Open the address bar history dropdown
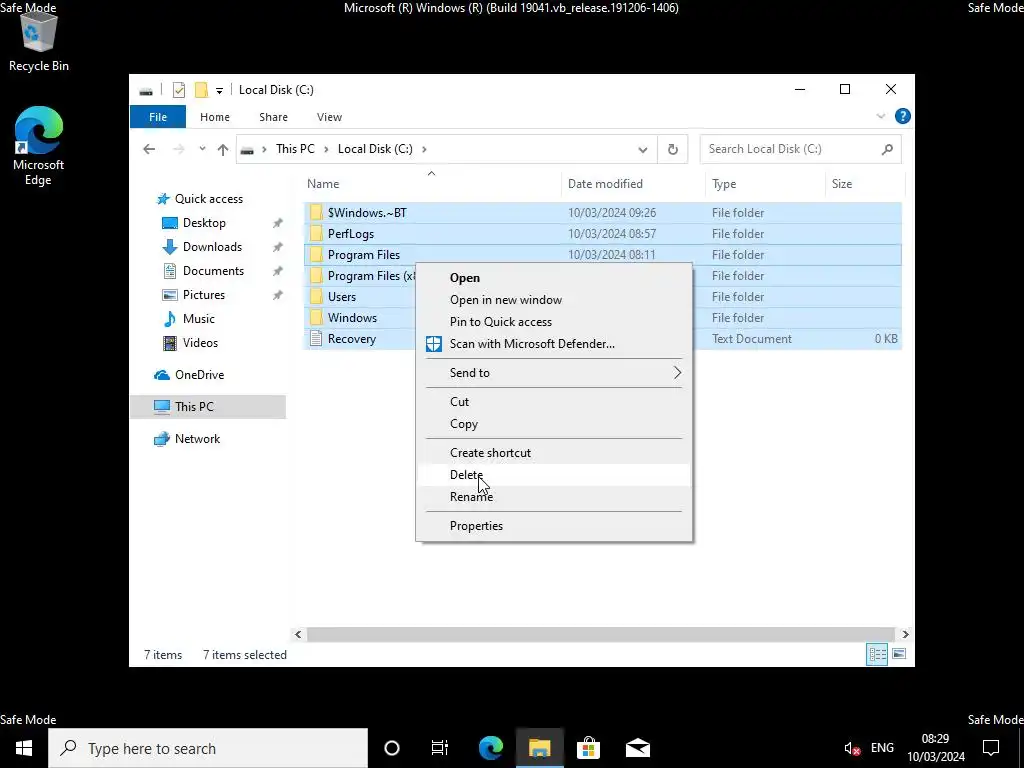Image resolution: width=1024 pixels, height=768 pixels. [x=643, y=150]
